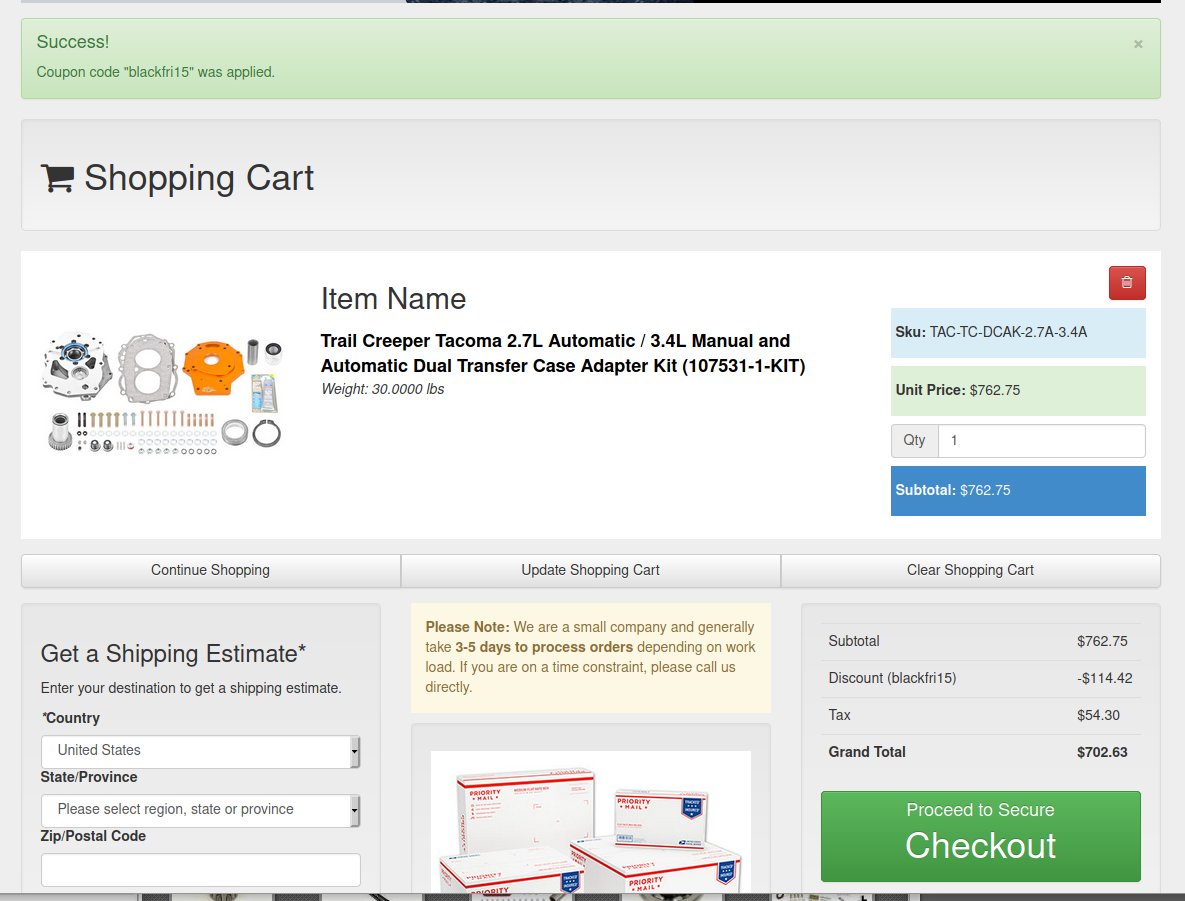The width and height of the screenshot is (1185, 901).
Task: Click the Discount (blackfri15) row label
Action: 892,678
